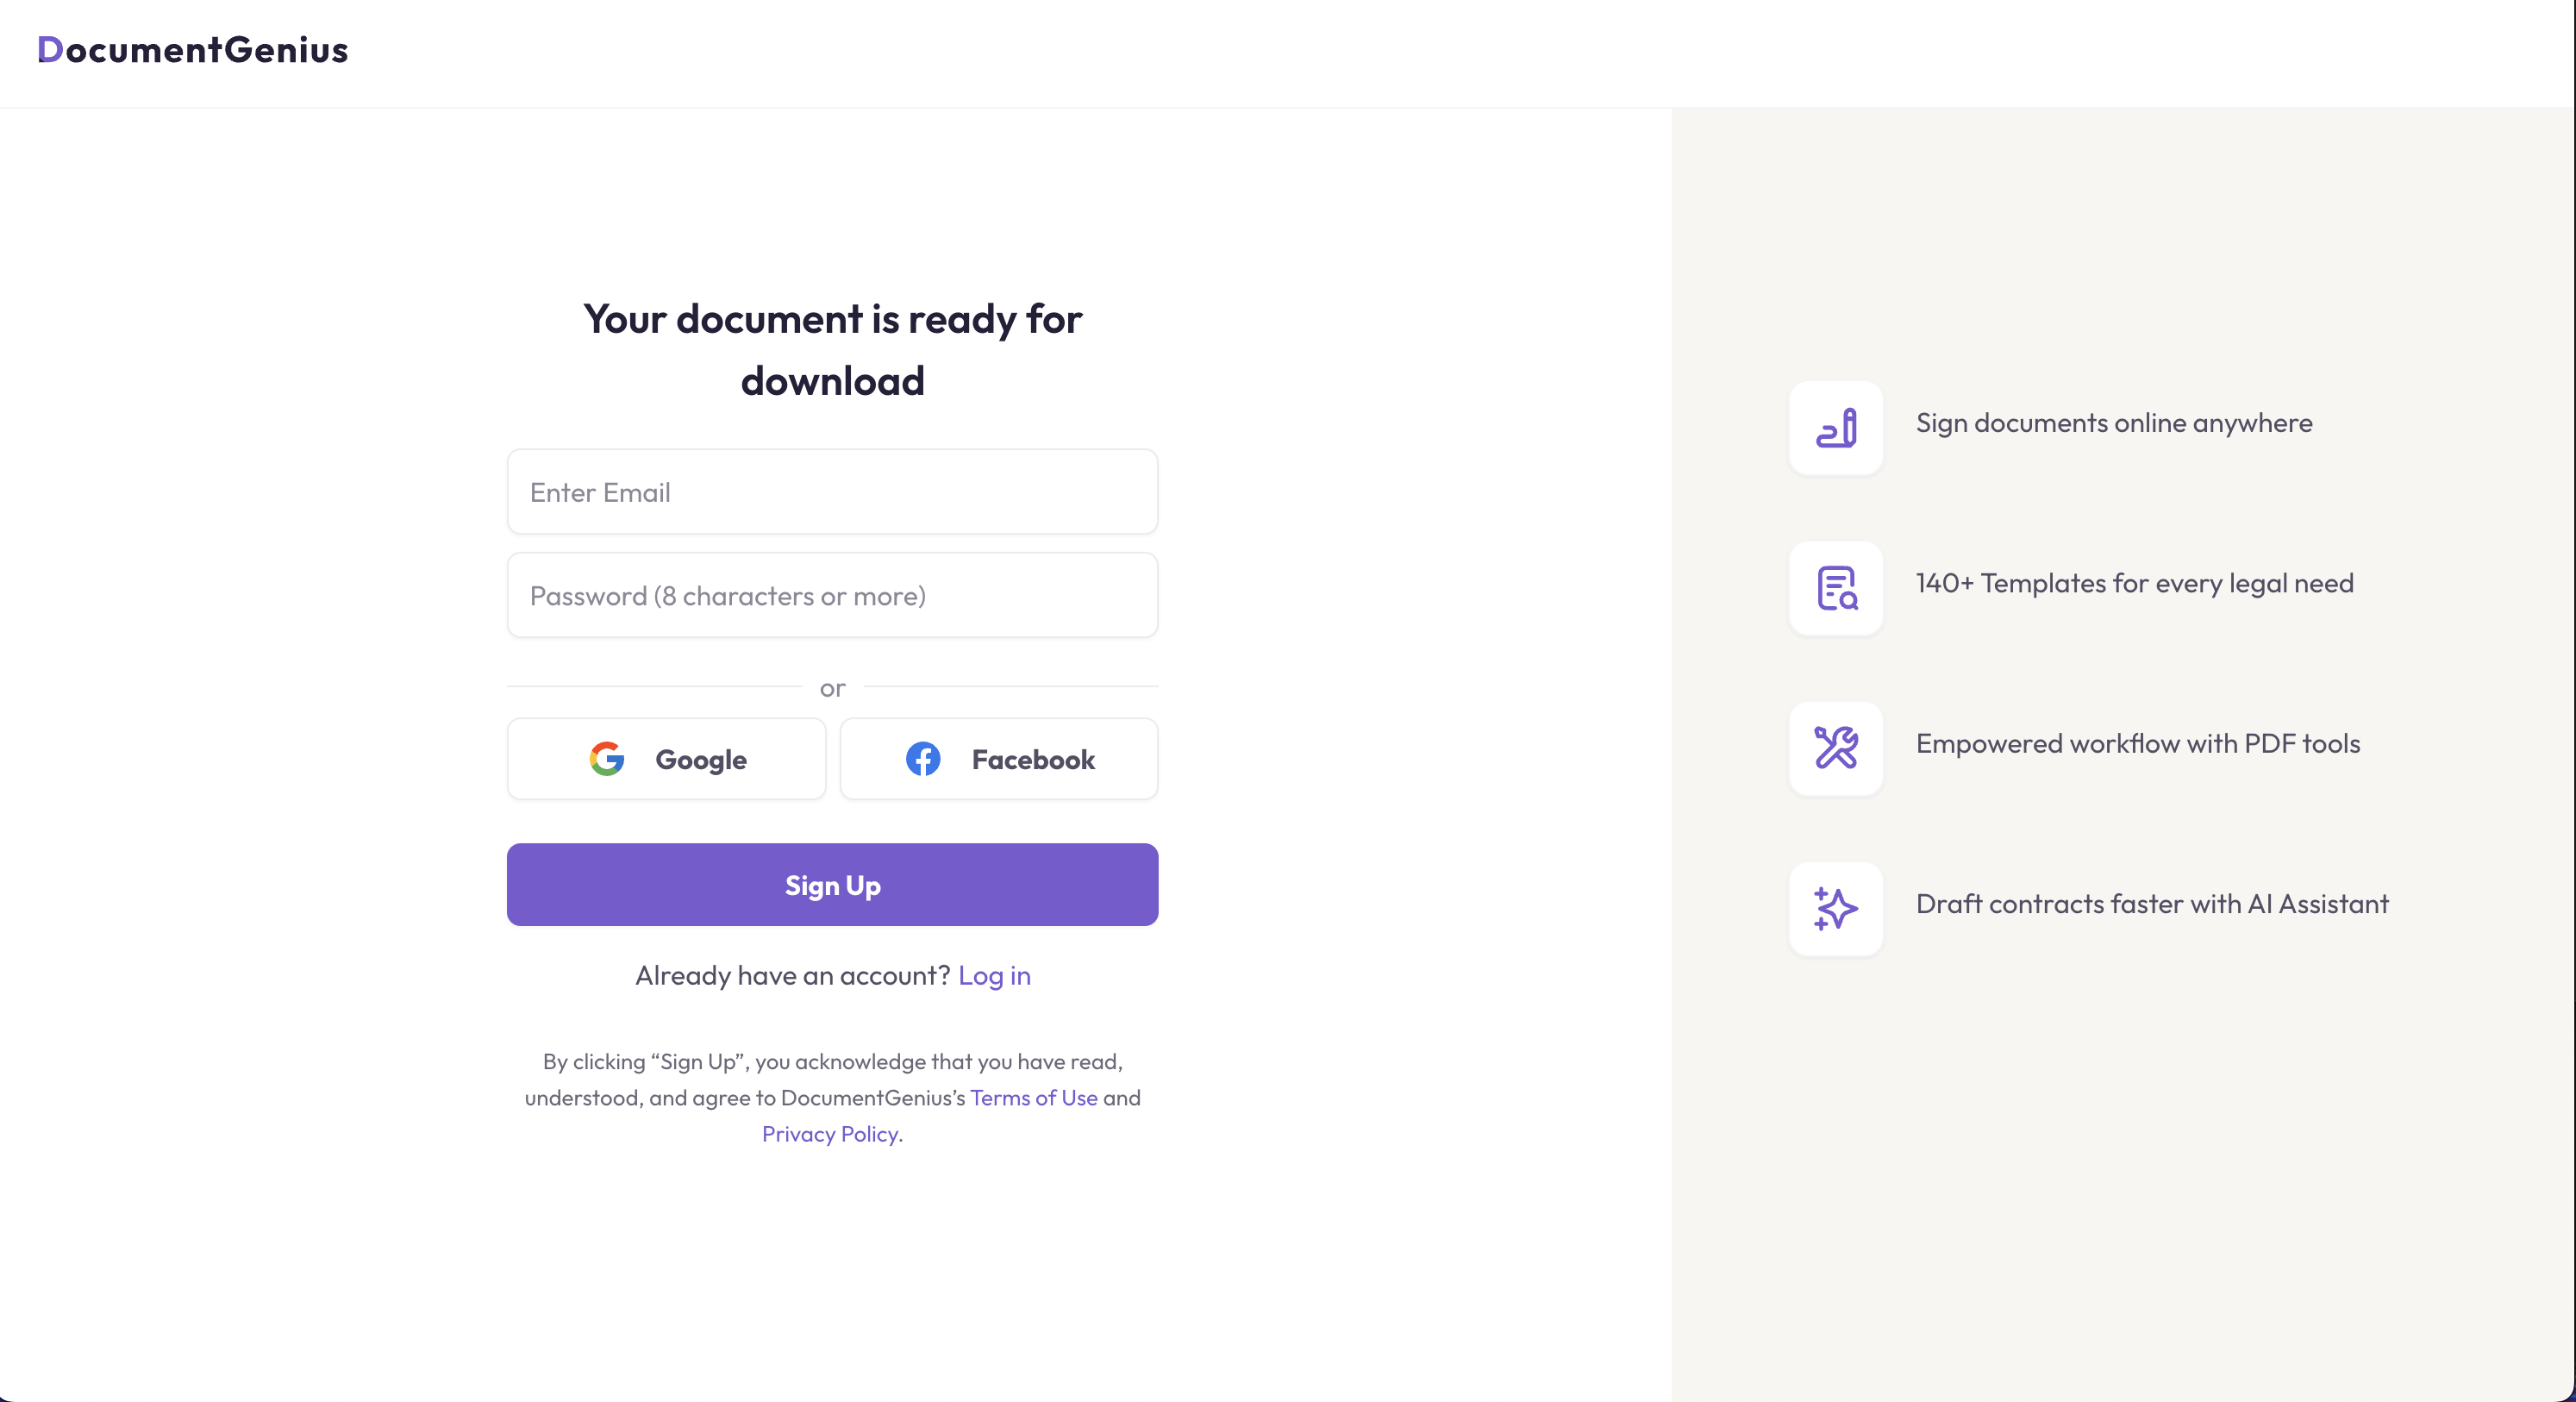
Task: Click the AI Assistant sparkle icon
Action: 1836,909
